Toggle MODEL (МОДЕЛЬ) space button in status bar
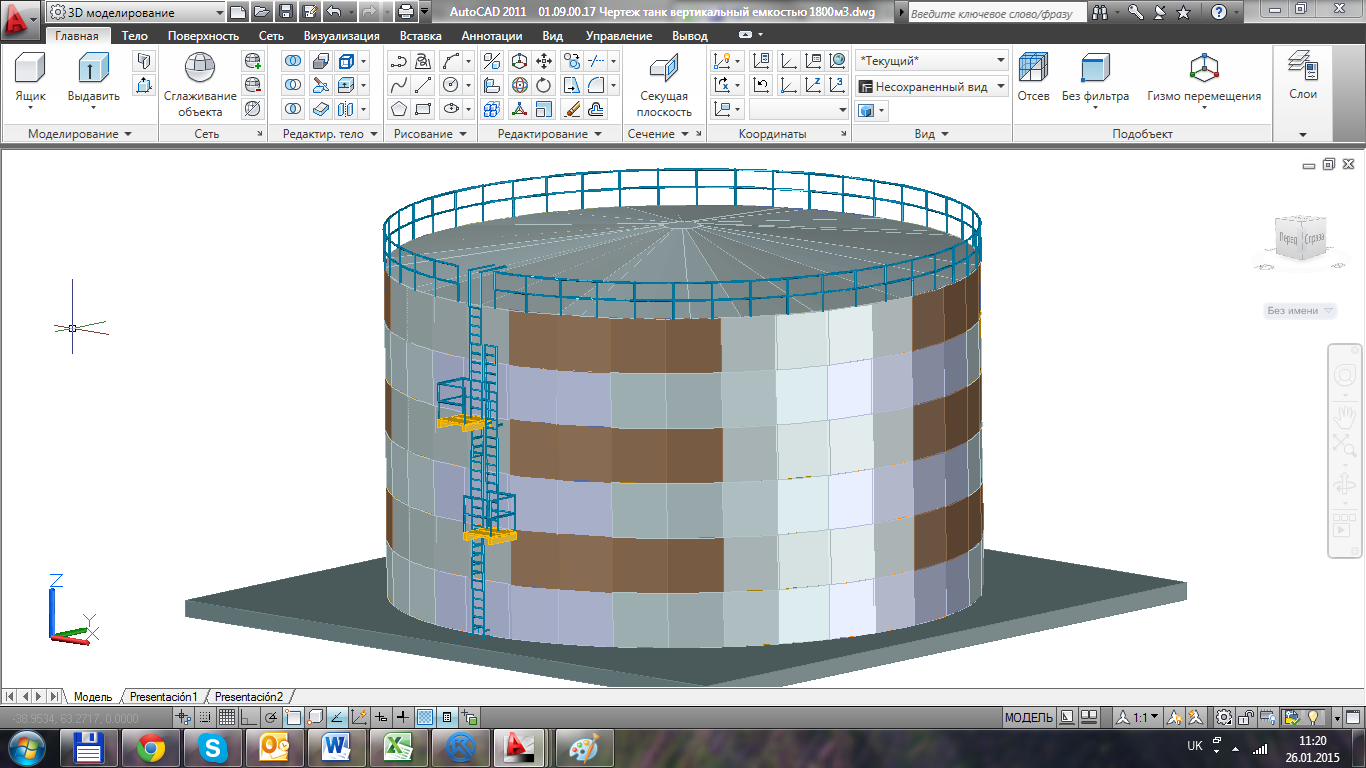 tap(1028, 717)
